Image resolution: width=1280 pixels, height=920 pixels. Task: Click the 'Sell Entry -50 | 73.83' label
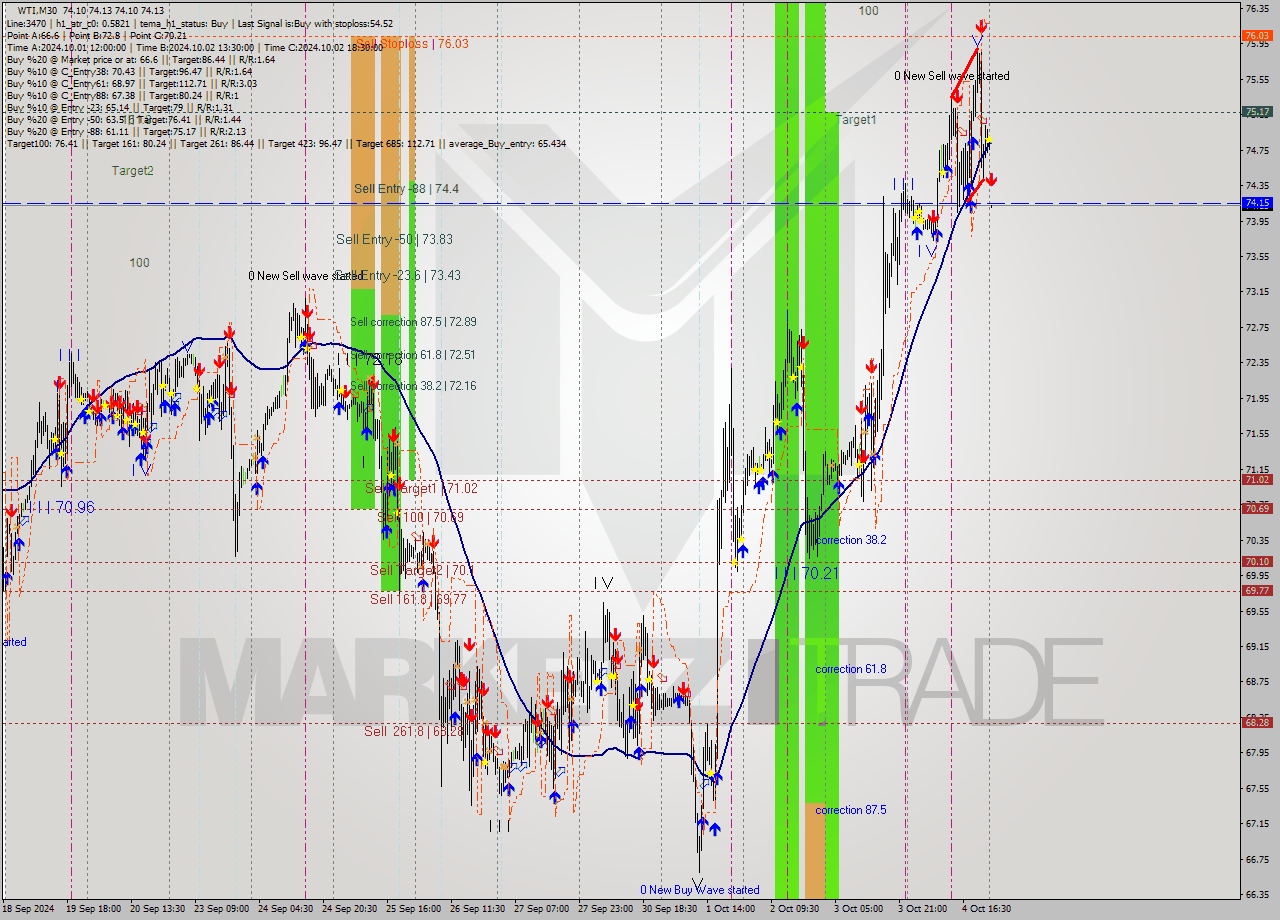(394, 239)
